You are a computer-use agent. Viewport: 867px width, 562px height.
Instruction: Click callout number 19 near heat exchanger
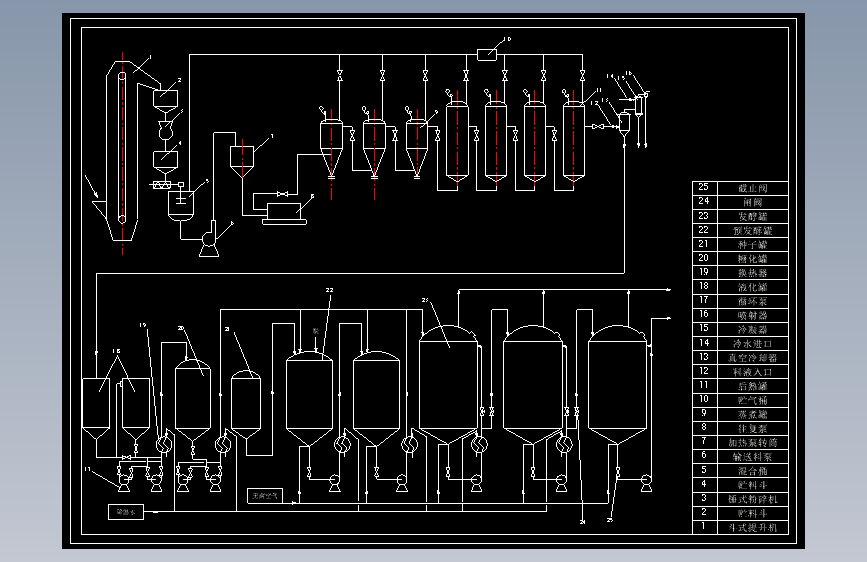click(143, 325)
